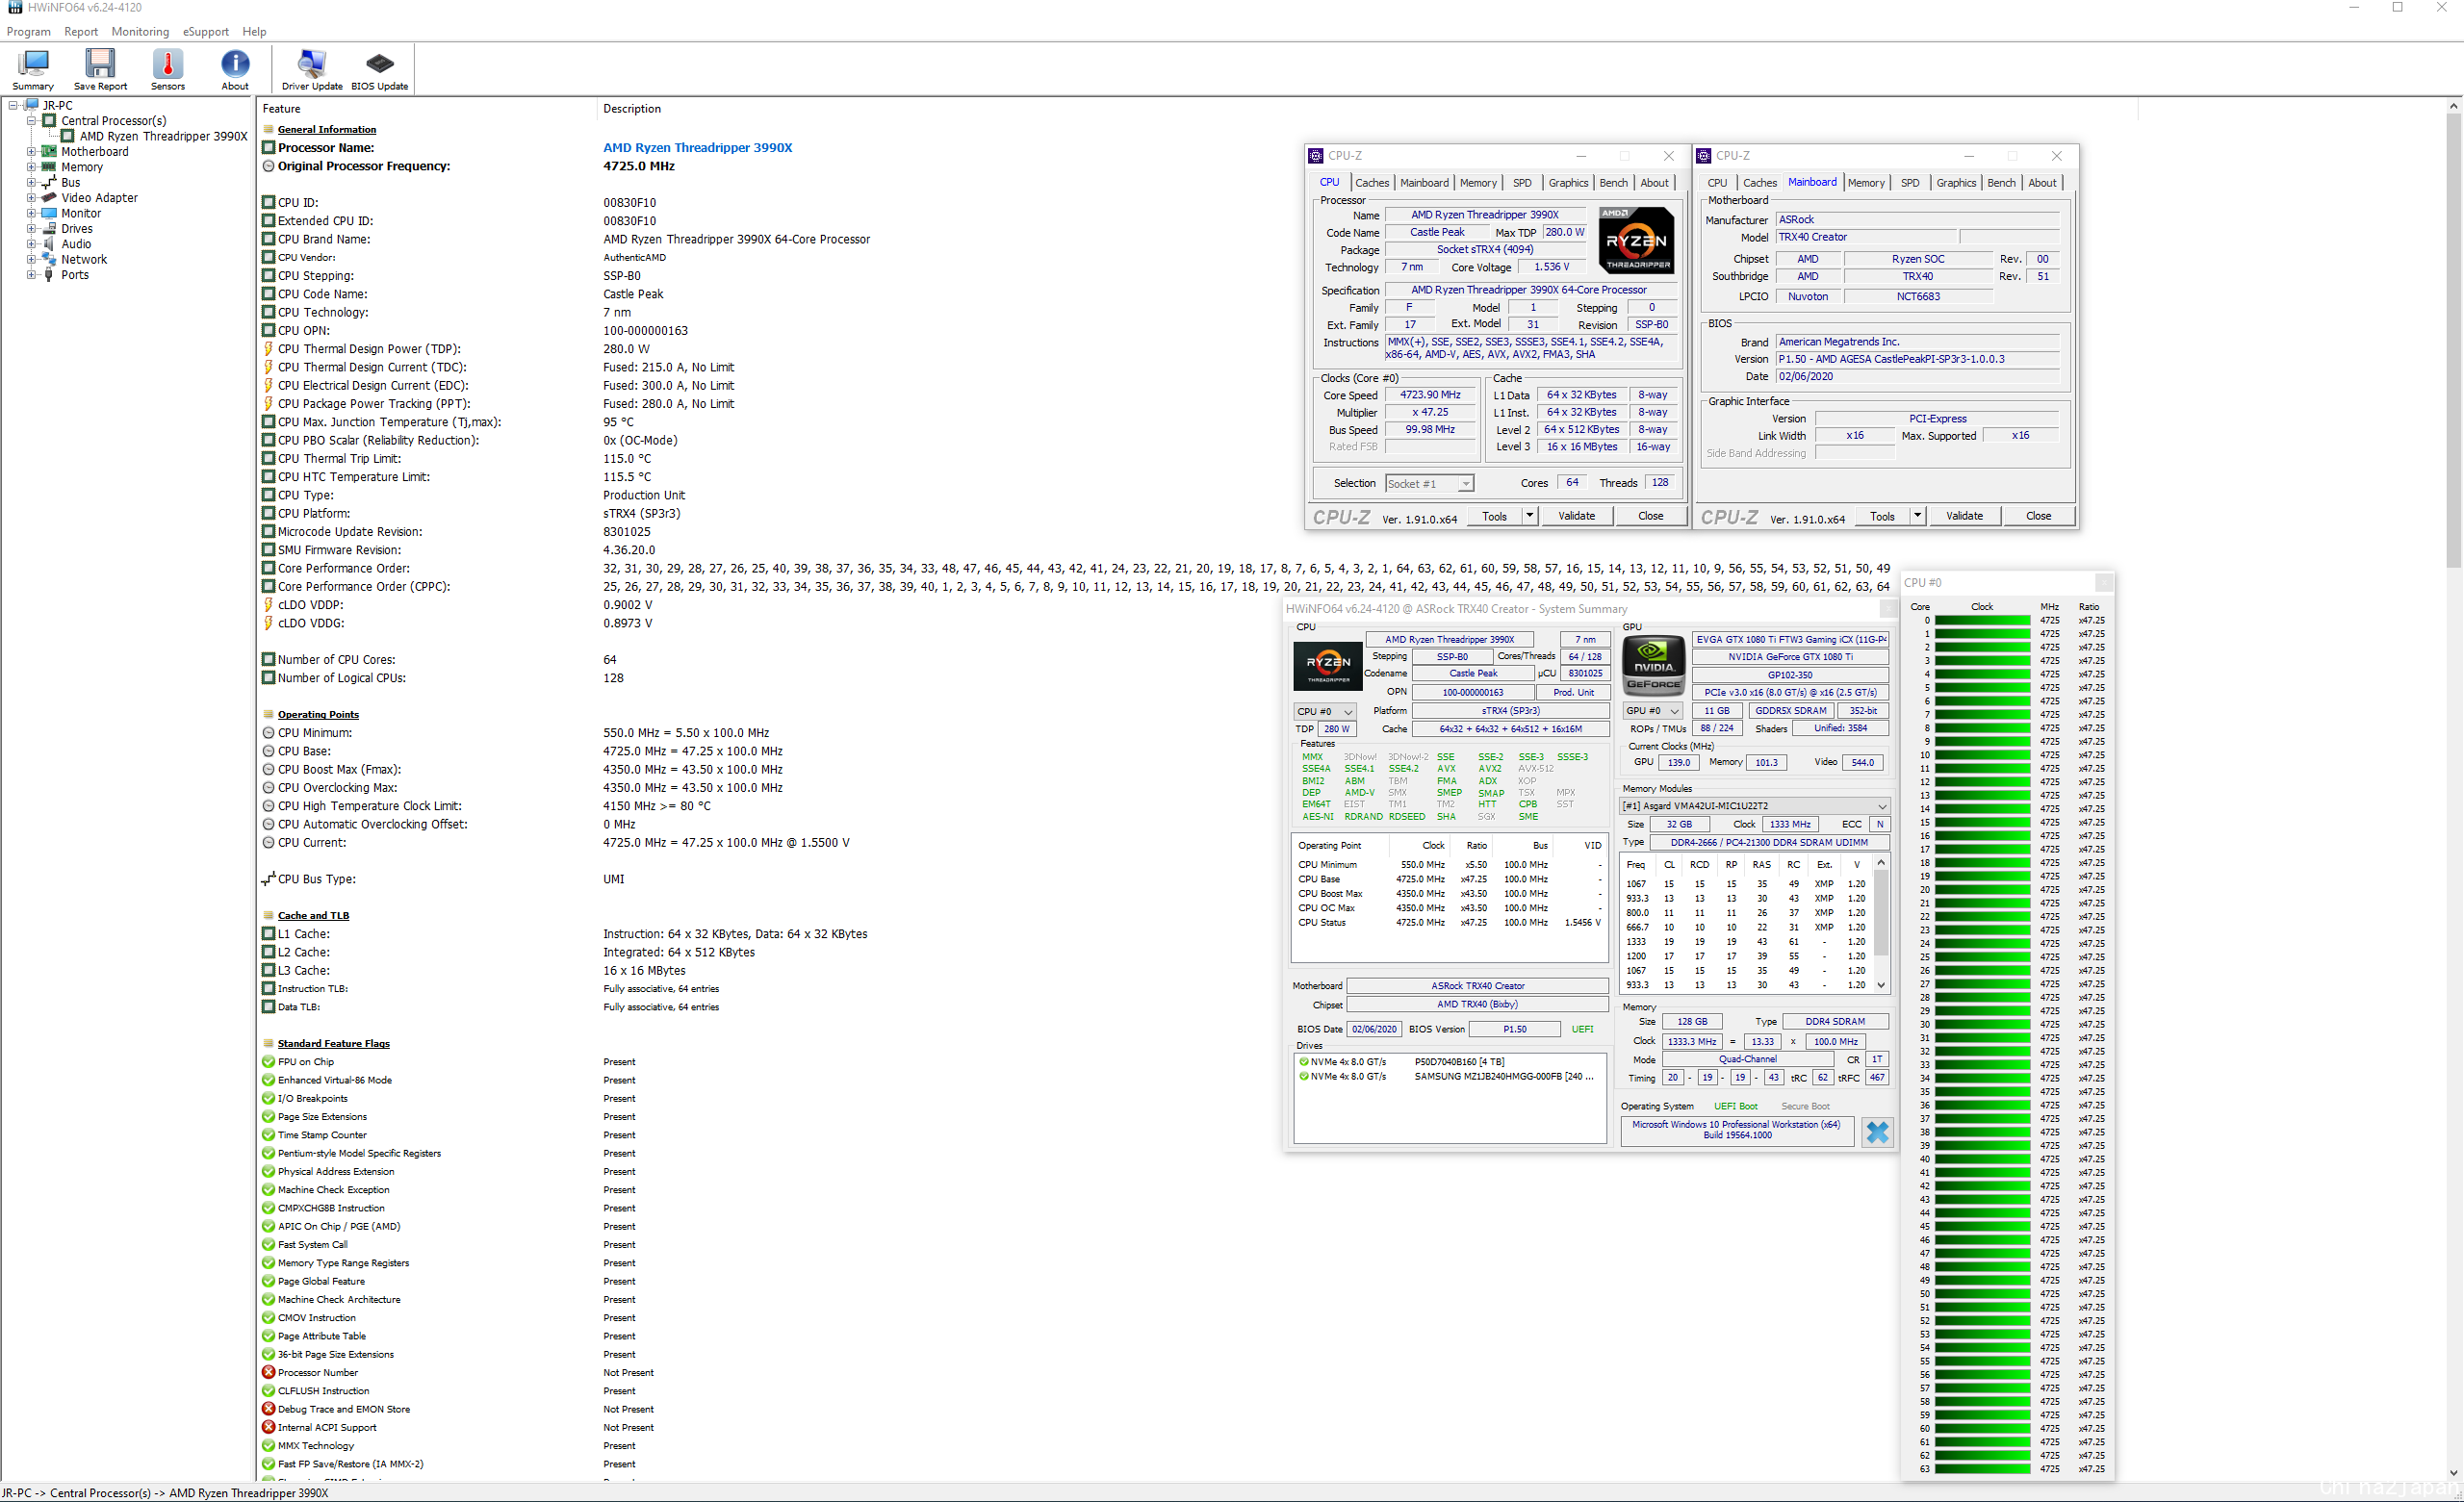The width and height of the screenshot is (2464, 1502).
Task: Select the Motherboard node icon in tree
Action: (x=48, y=151)
